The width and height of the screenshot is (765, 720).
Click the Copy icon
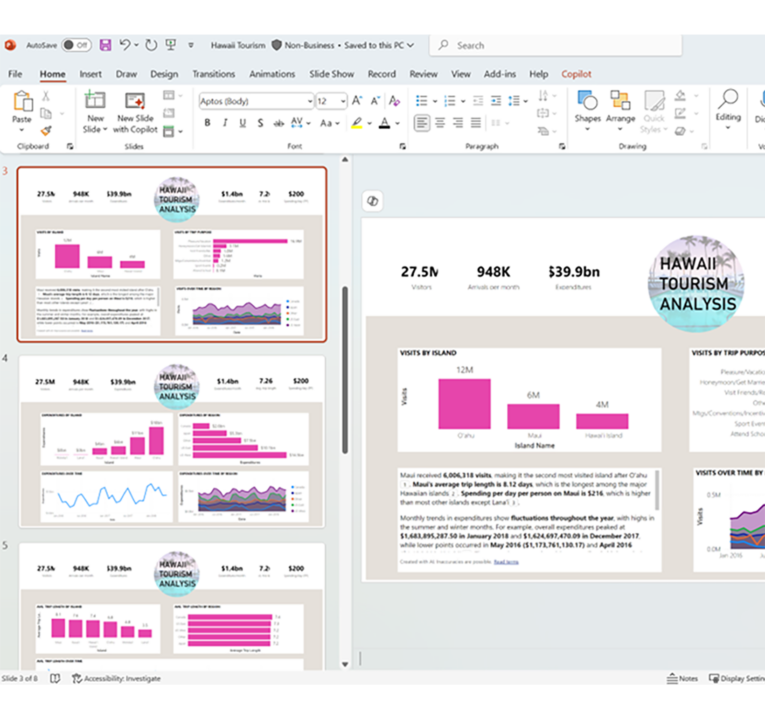(x=46, y=114)
